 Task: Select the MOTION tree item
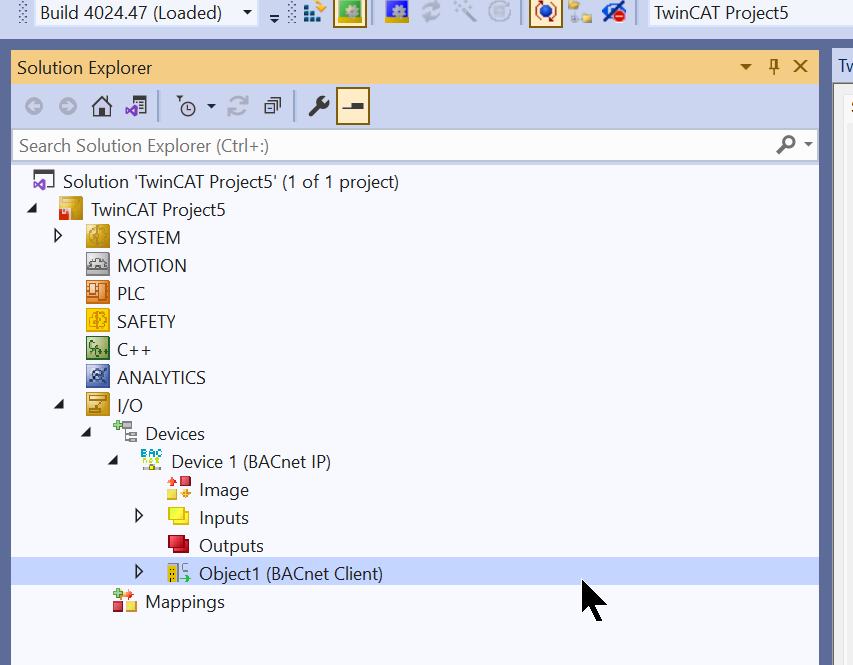click(152, 266)
